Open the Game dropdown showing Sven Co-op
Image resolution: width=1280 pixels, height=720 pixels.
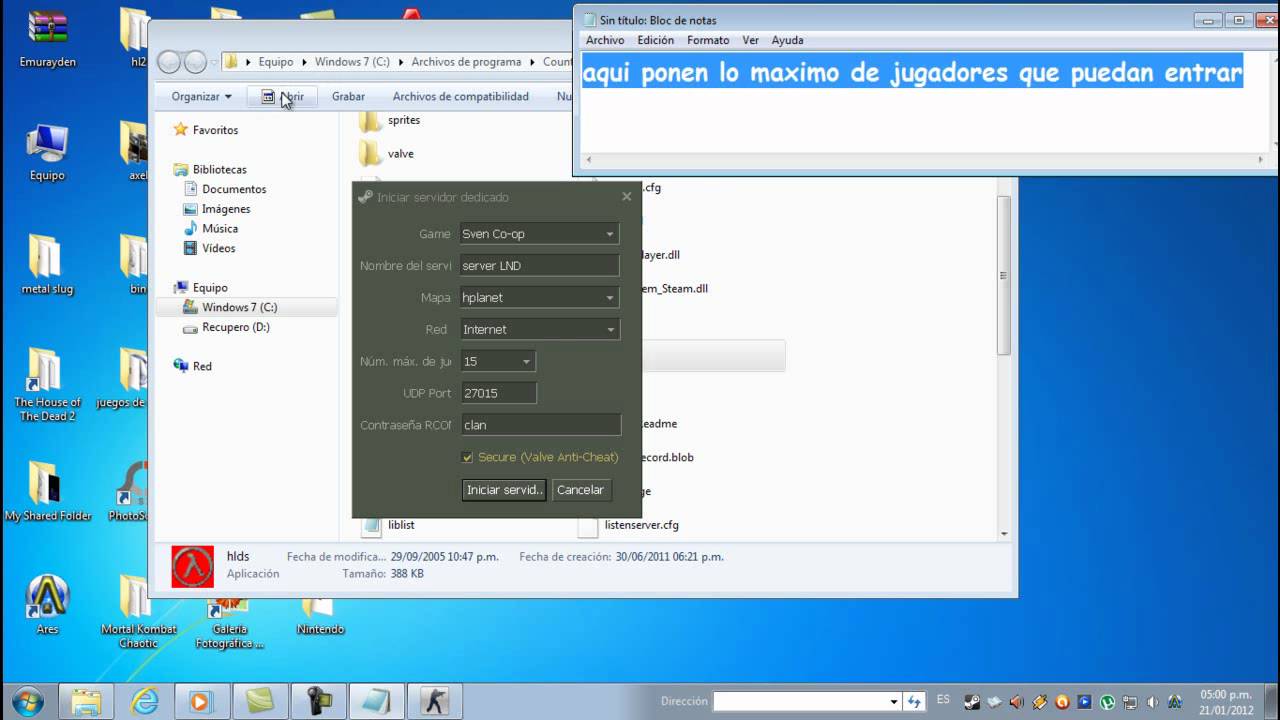pyautogui.click(x=539, y=234)
